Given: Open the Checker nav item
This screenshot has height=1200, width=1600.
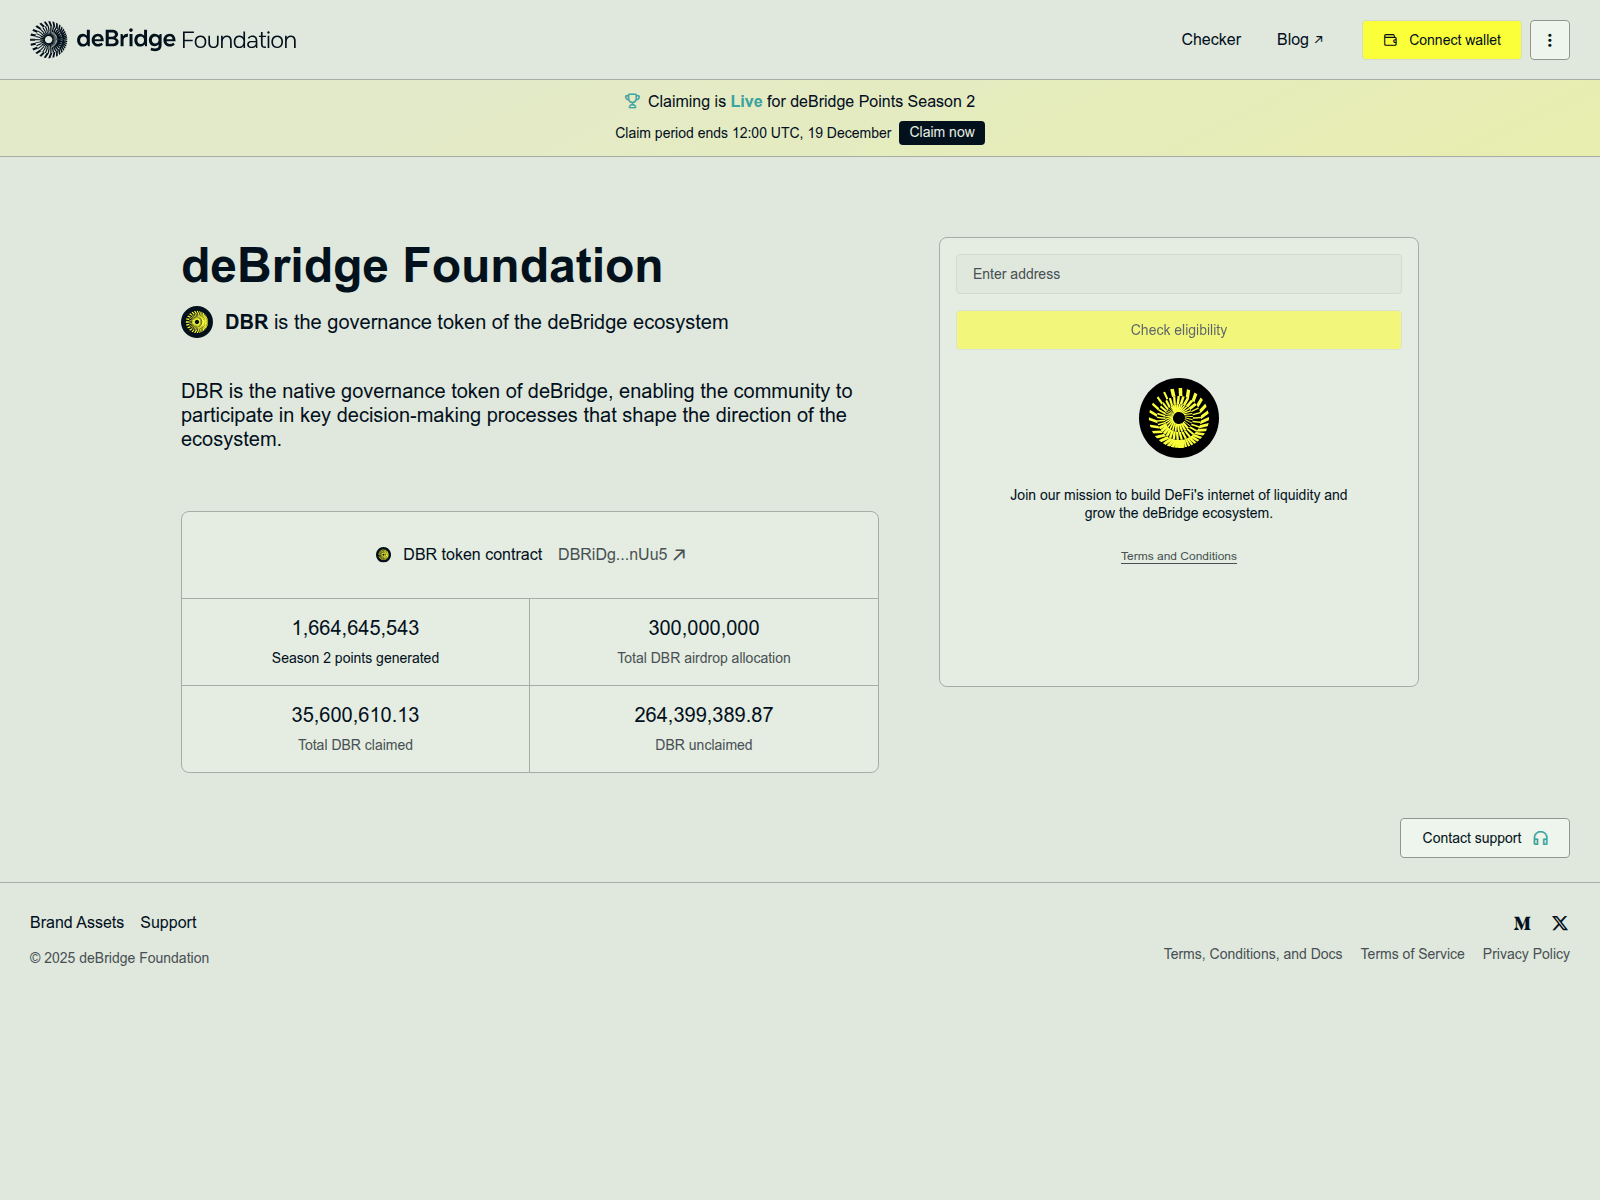Looking at the screenshot, I should click(1210, 40).
